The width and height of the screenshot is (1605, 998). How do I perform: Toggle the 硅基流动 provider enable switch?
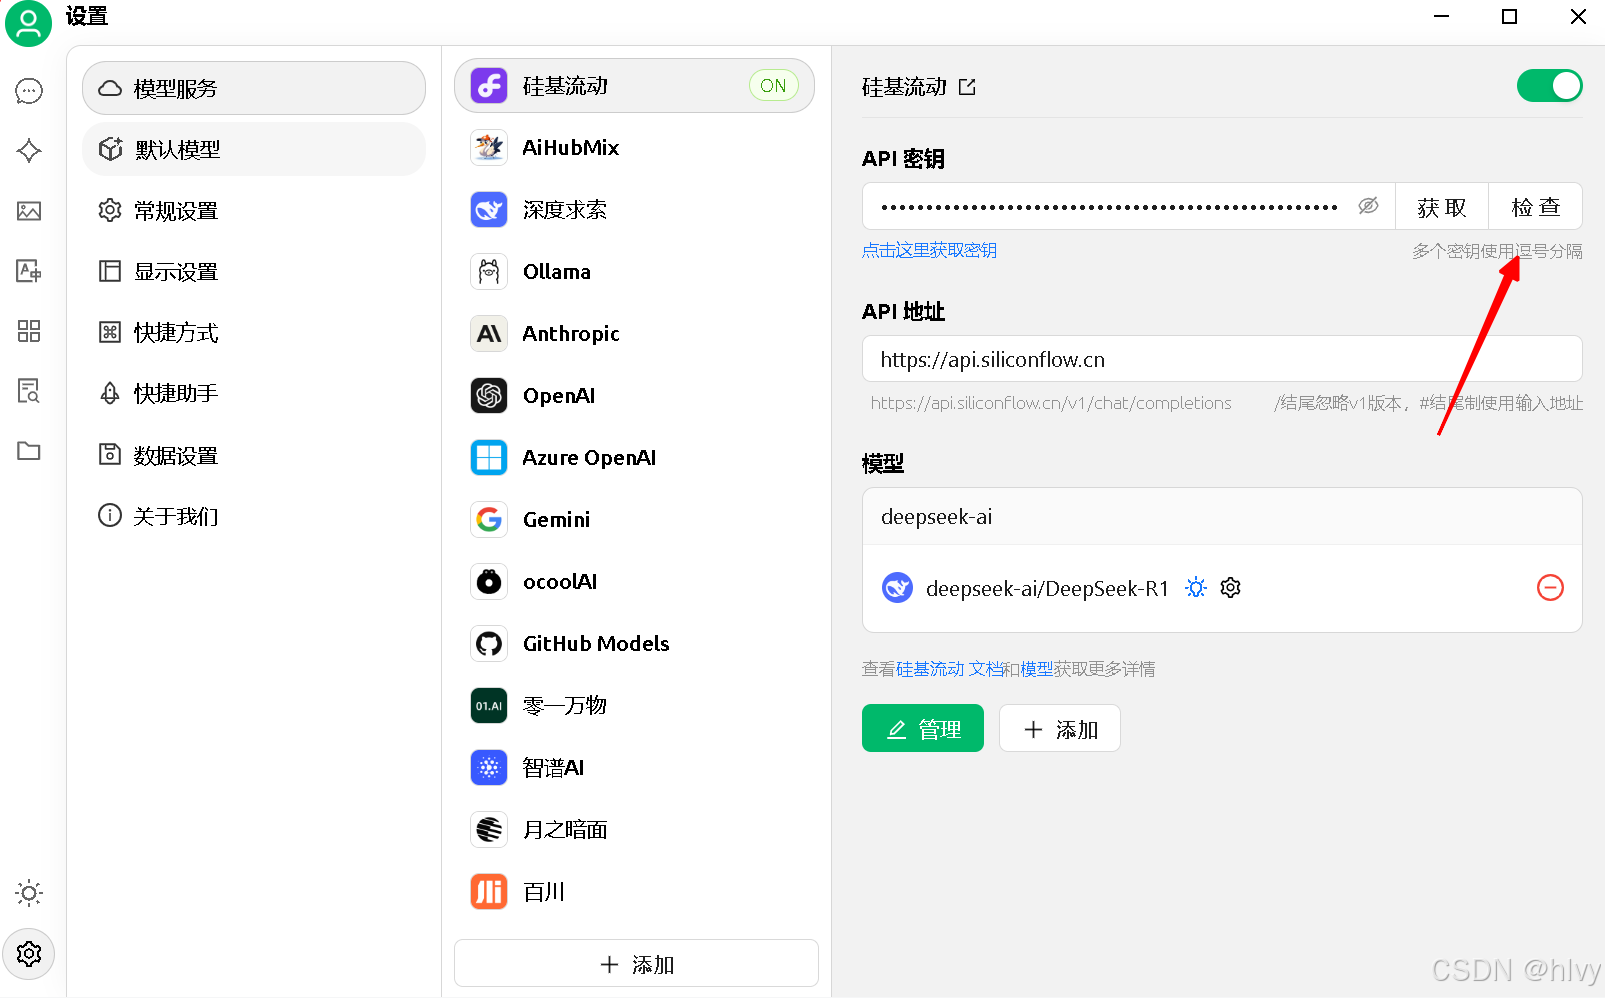1549,86
